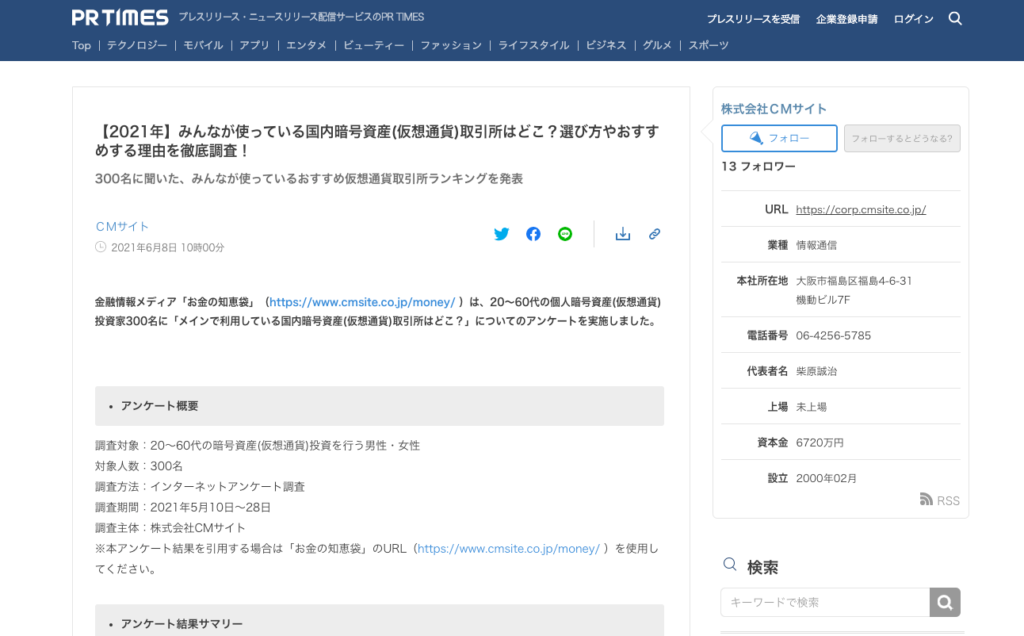
Task: Share article on Twitter
Action: tap(502, 234)
